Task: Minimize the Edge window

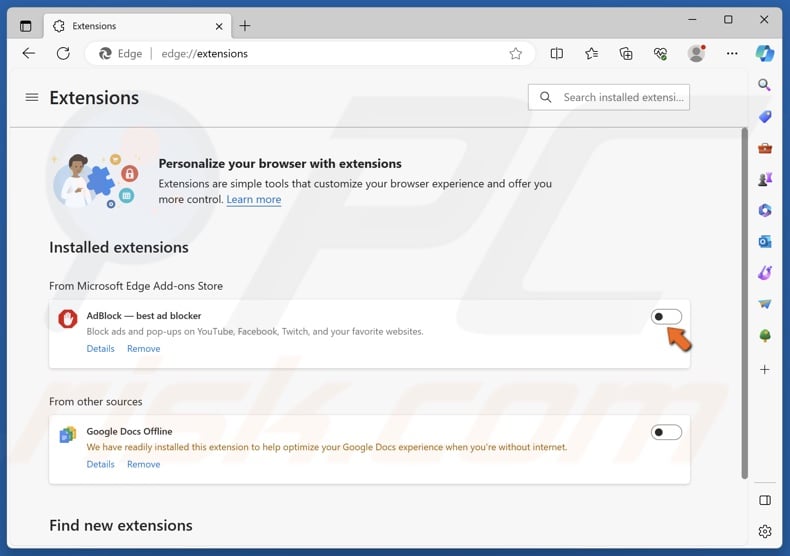Action: pos(692,20)
